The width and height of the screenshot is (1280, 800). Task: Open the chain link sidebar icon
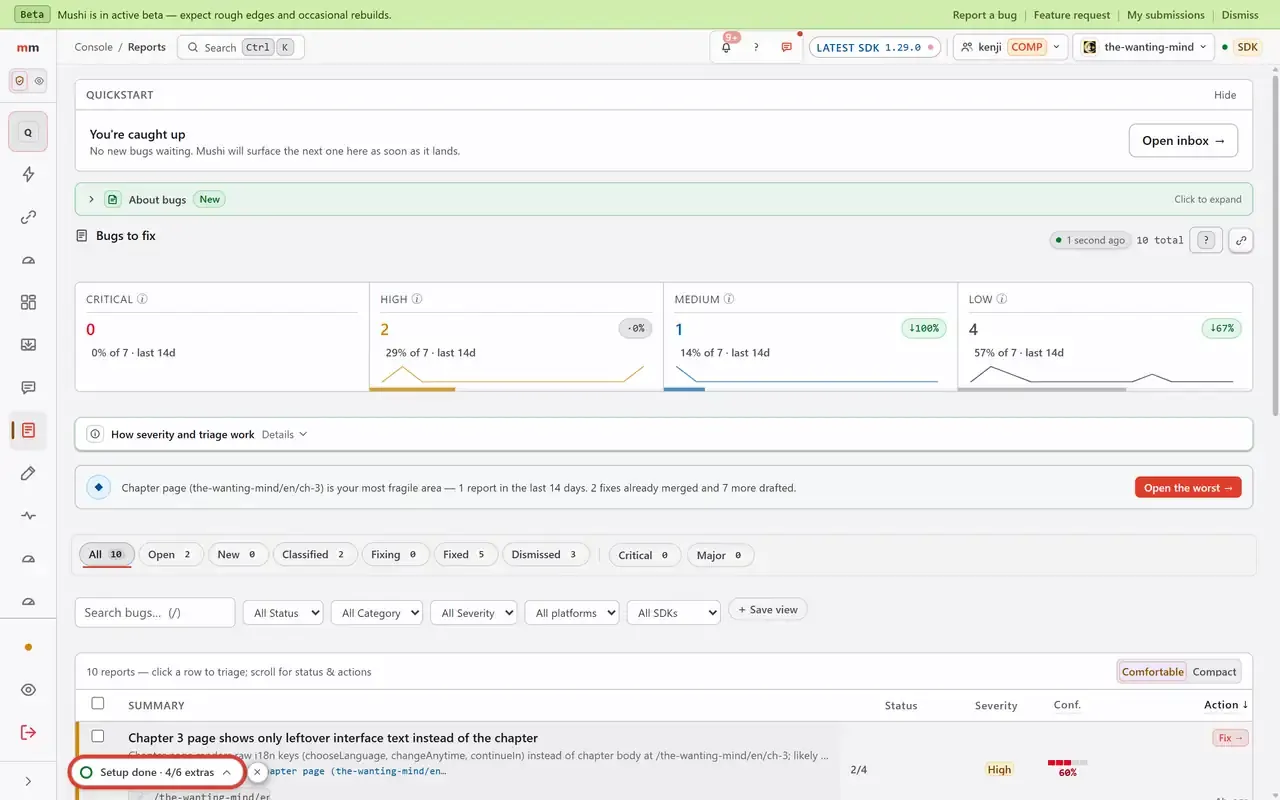click(28, 217)
